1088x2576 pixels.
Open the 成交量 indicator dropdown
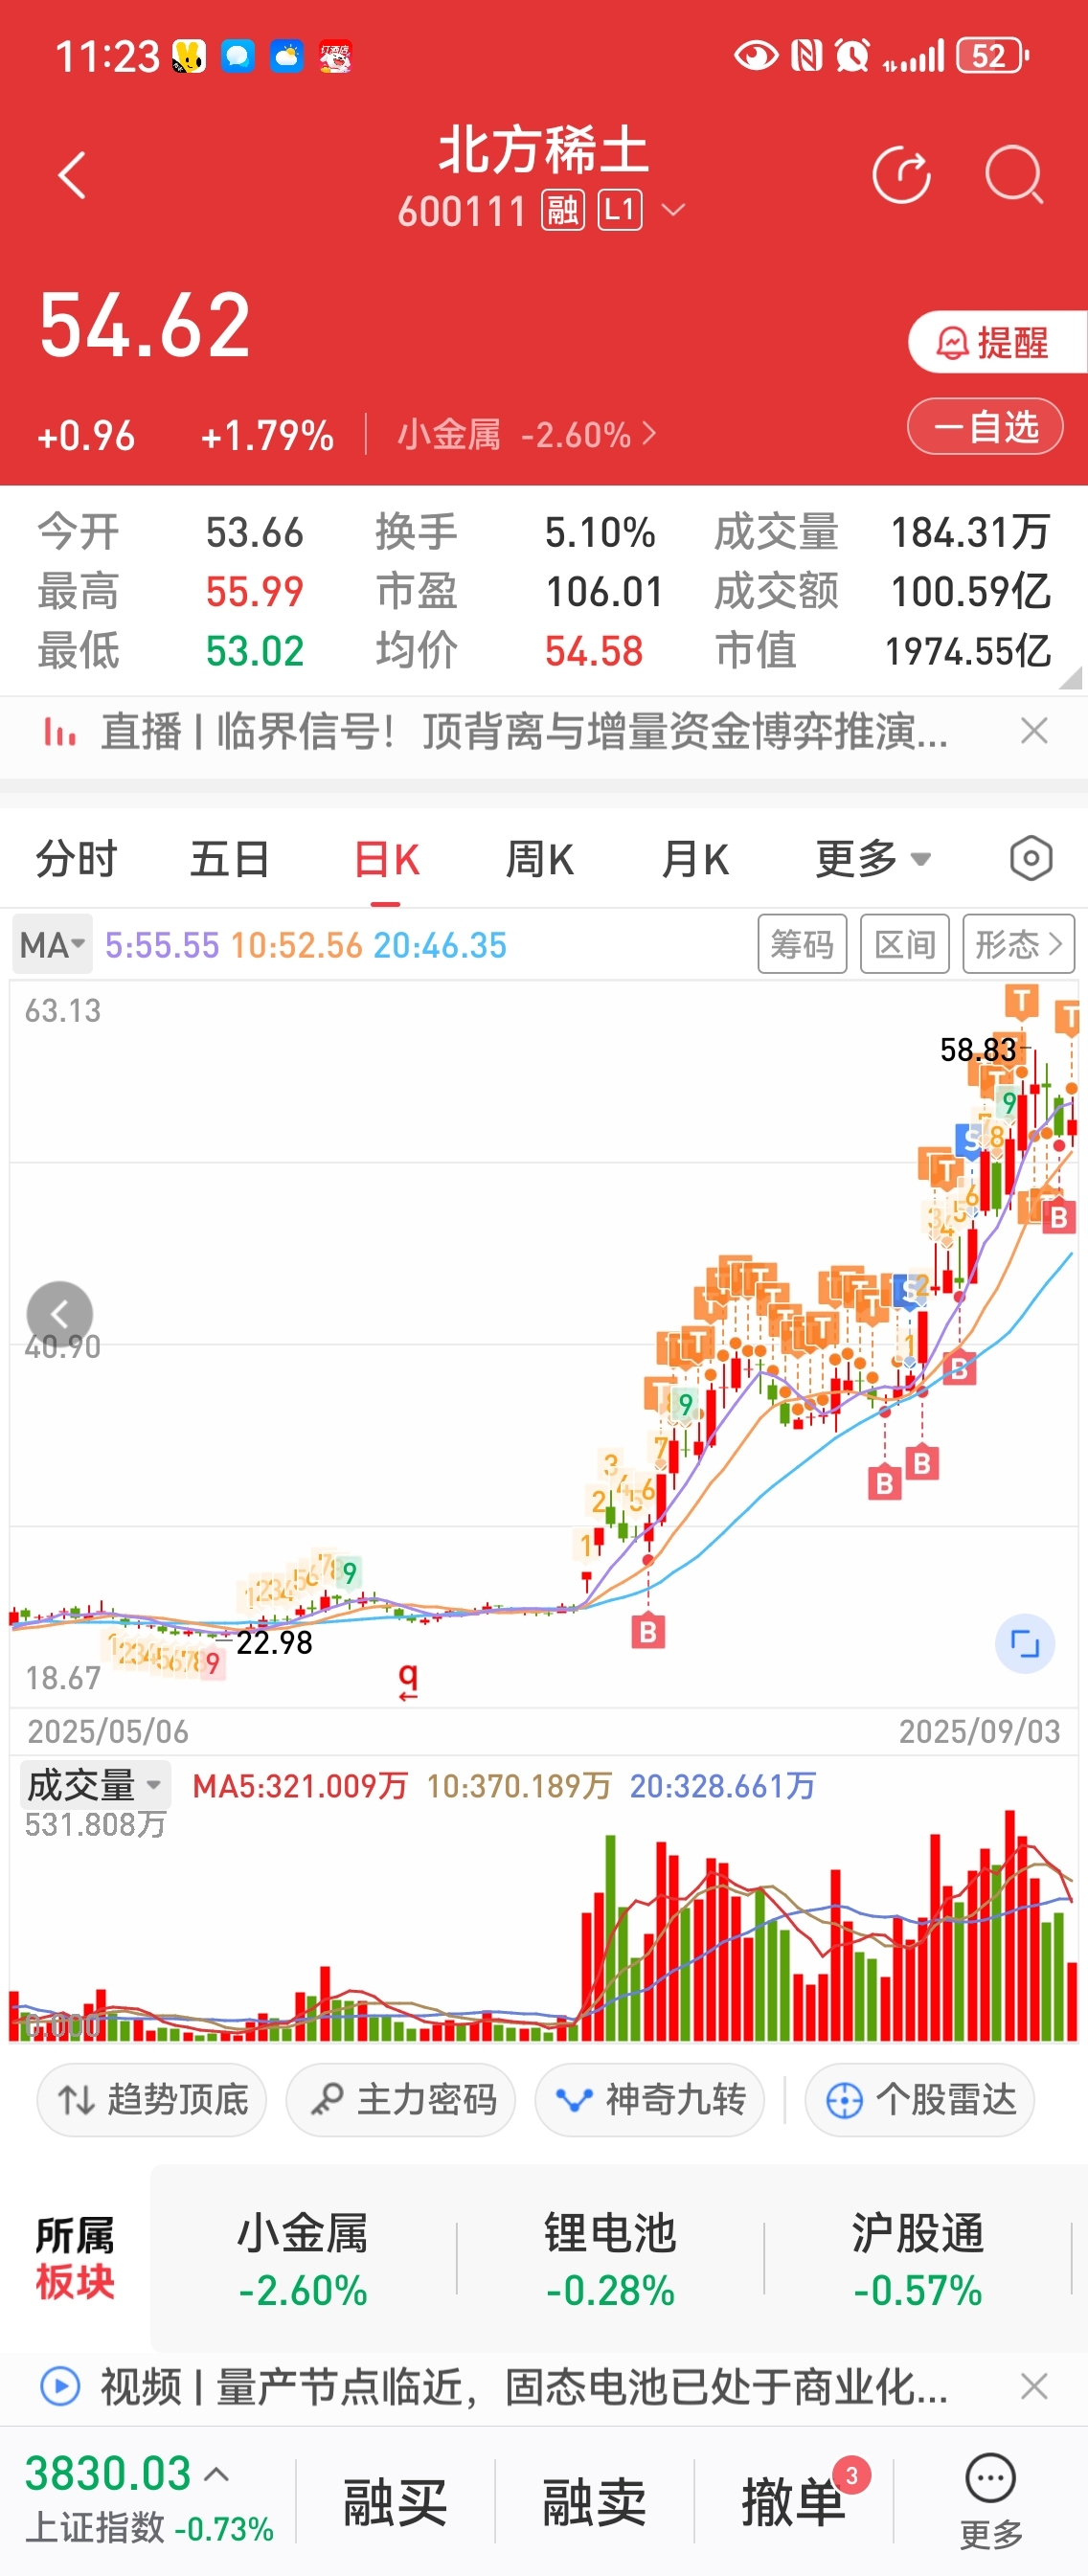[x=95, y=1785]
